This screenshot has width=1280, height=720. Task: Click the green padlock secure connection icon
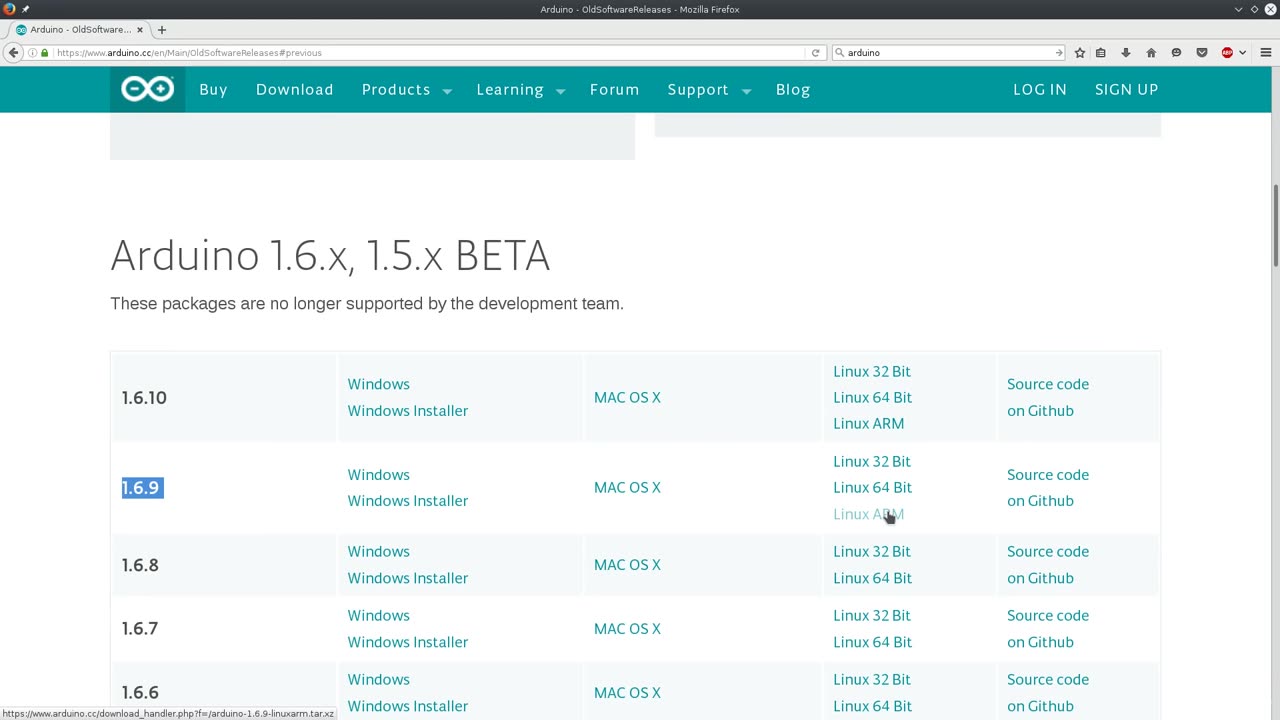click(44, 52)
